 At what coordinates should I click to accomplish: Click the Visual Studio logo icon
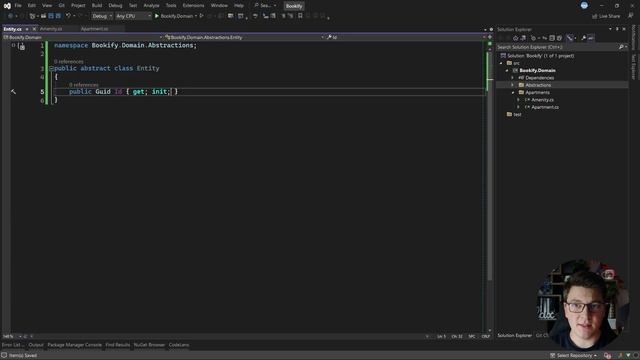point(7,6)
